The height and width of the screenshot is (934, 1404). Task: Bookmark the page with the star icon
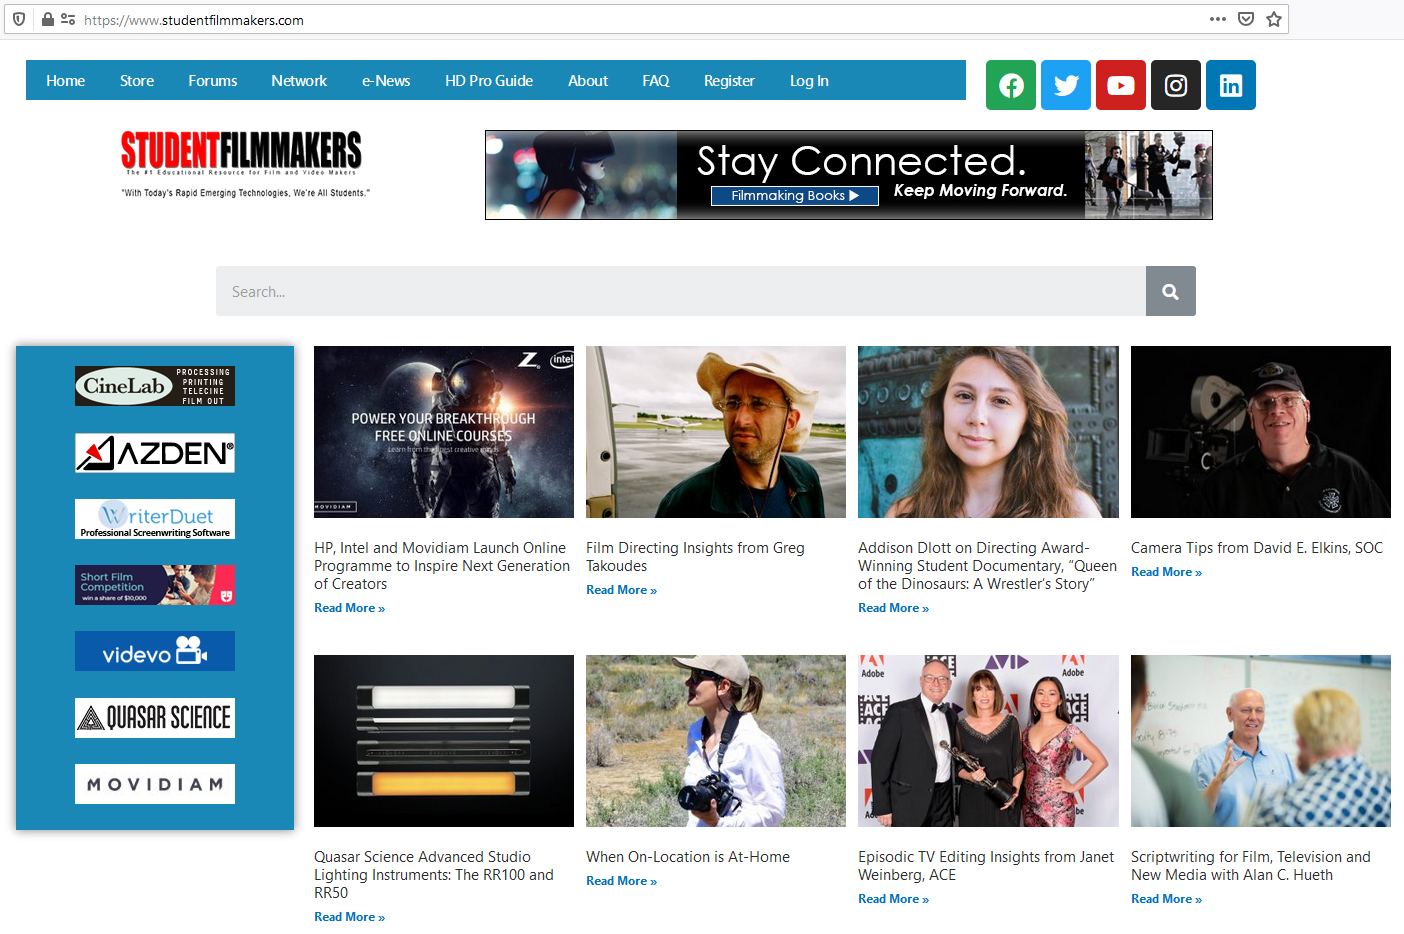(1273, 19)
